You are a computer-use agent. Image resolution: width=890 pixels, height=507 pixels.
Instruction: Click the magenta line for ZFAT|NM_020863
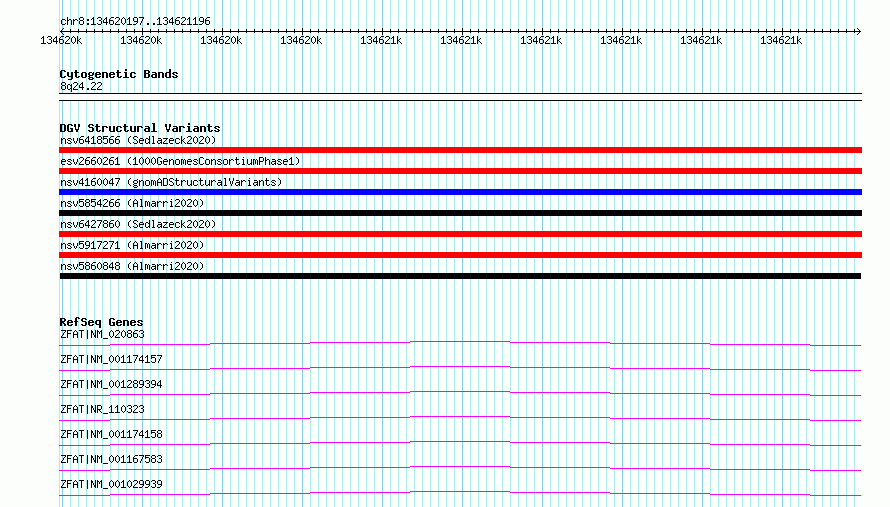click(460, 343)
